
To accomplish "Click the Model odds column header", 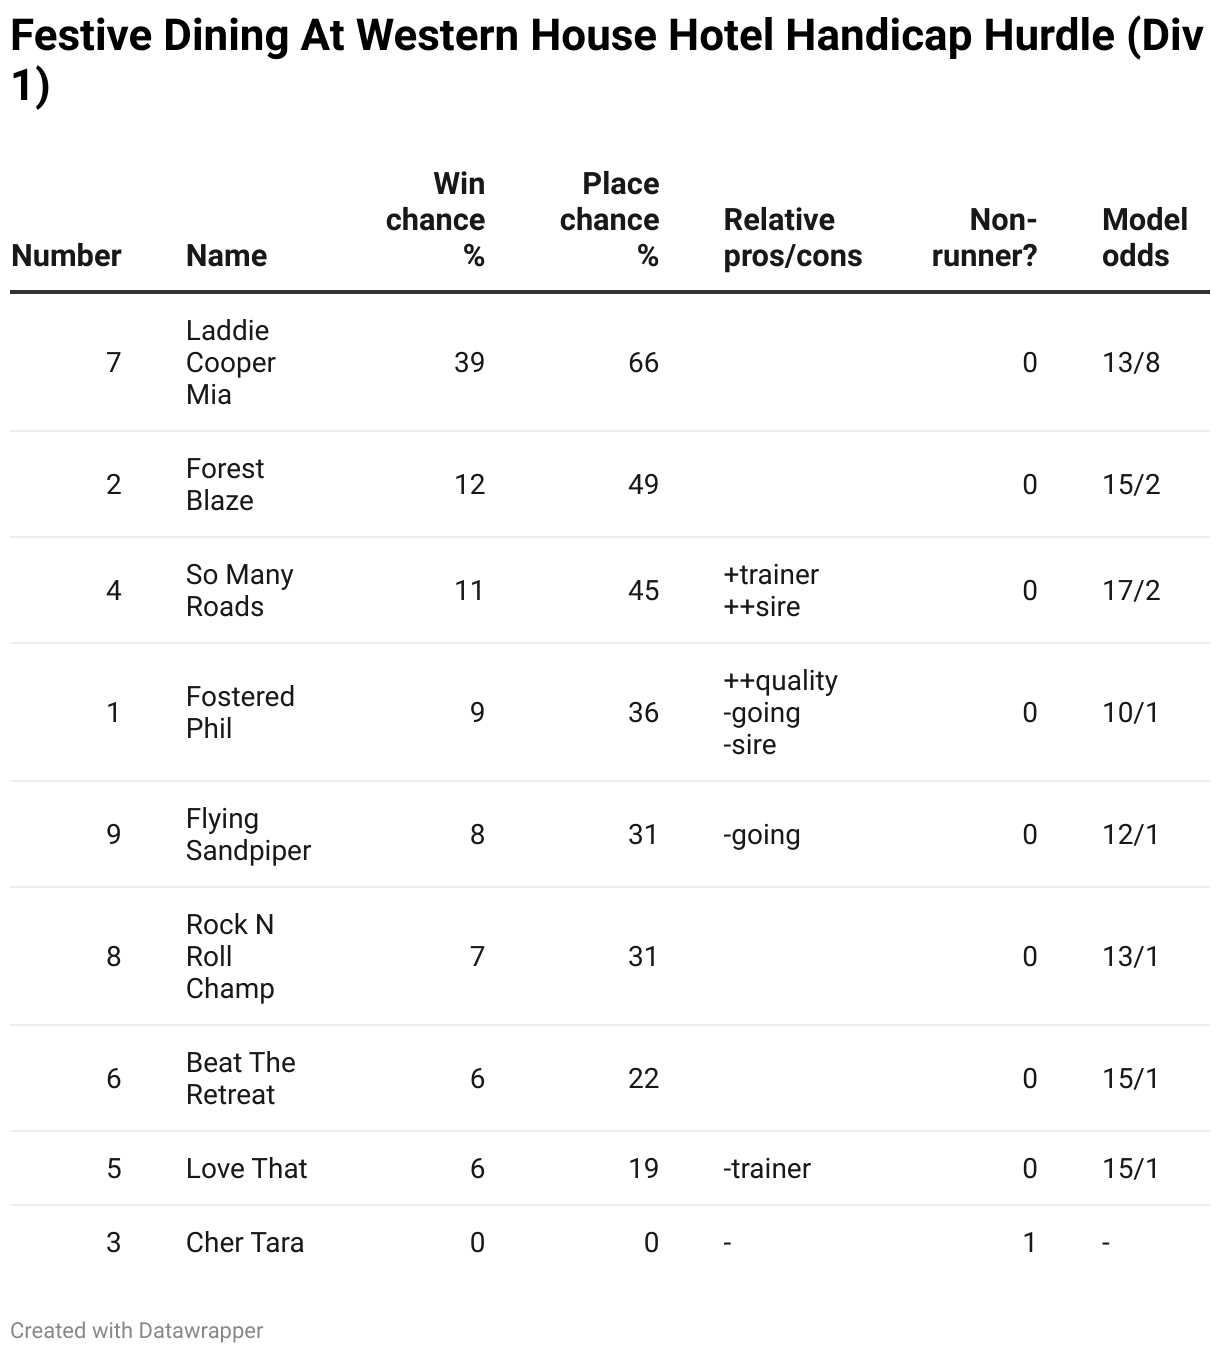I will coord(1145,237).
